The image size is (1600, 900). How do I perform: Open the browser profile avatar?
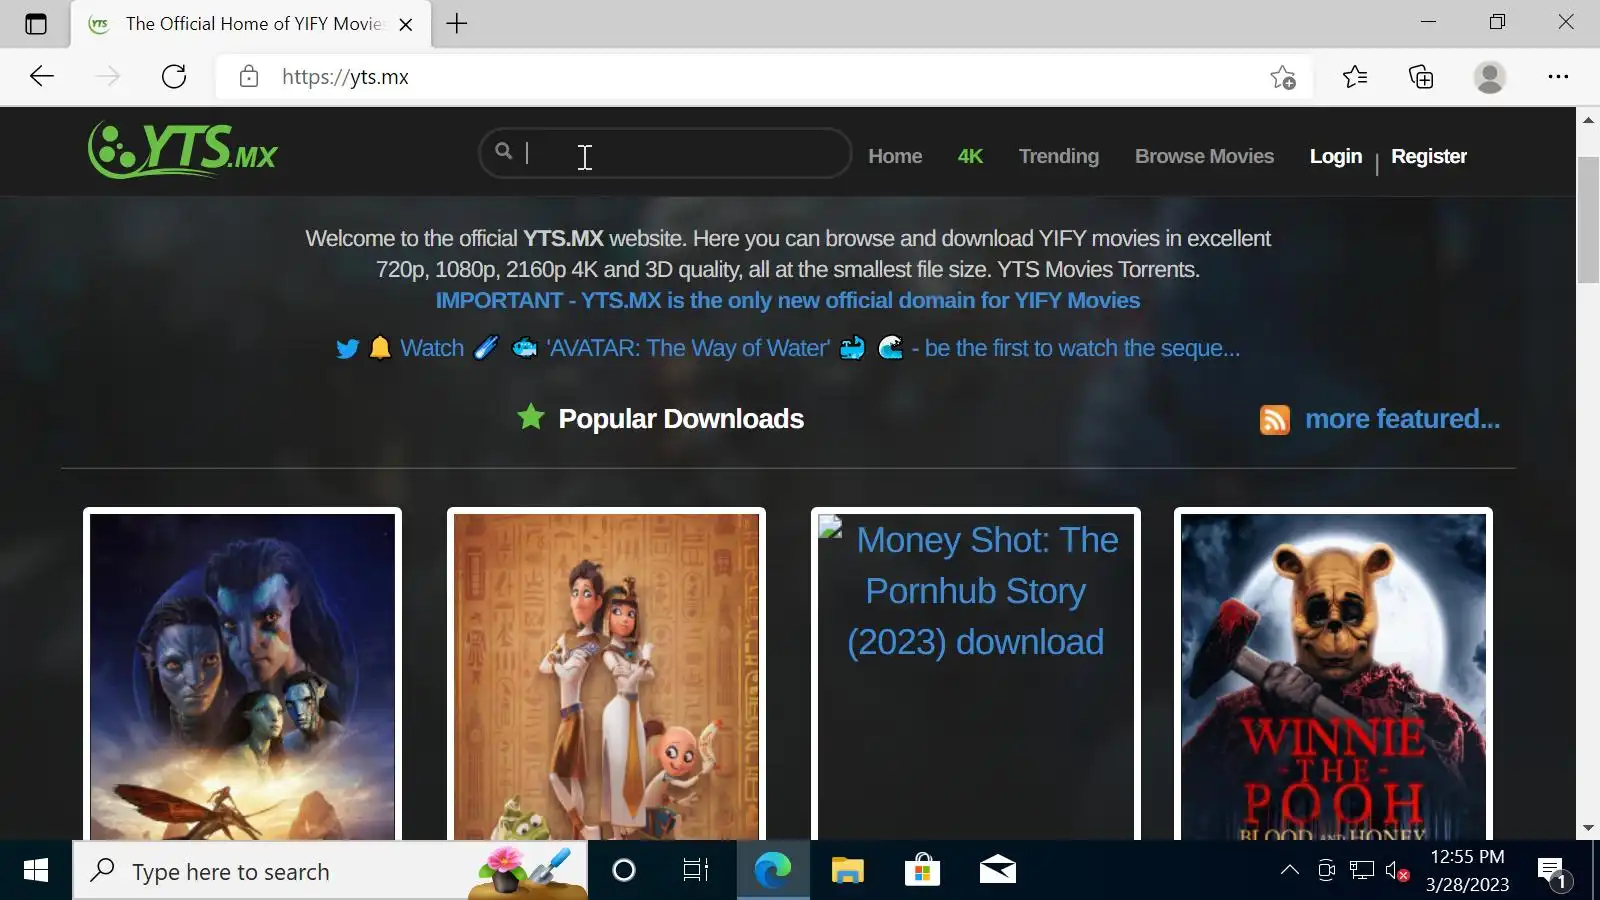pos(1490,77)
